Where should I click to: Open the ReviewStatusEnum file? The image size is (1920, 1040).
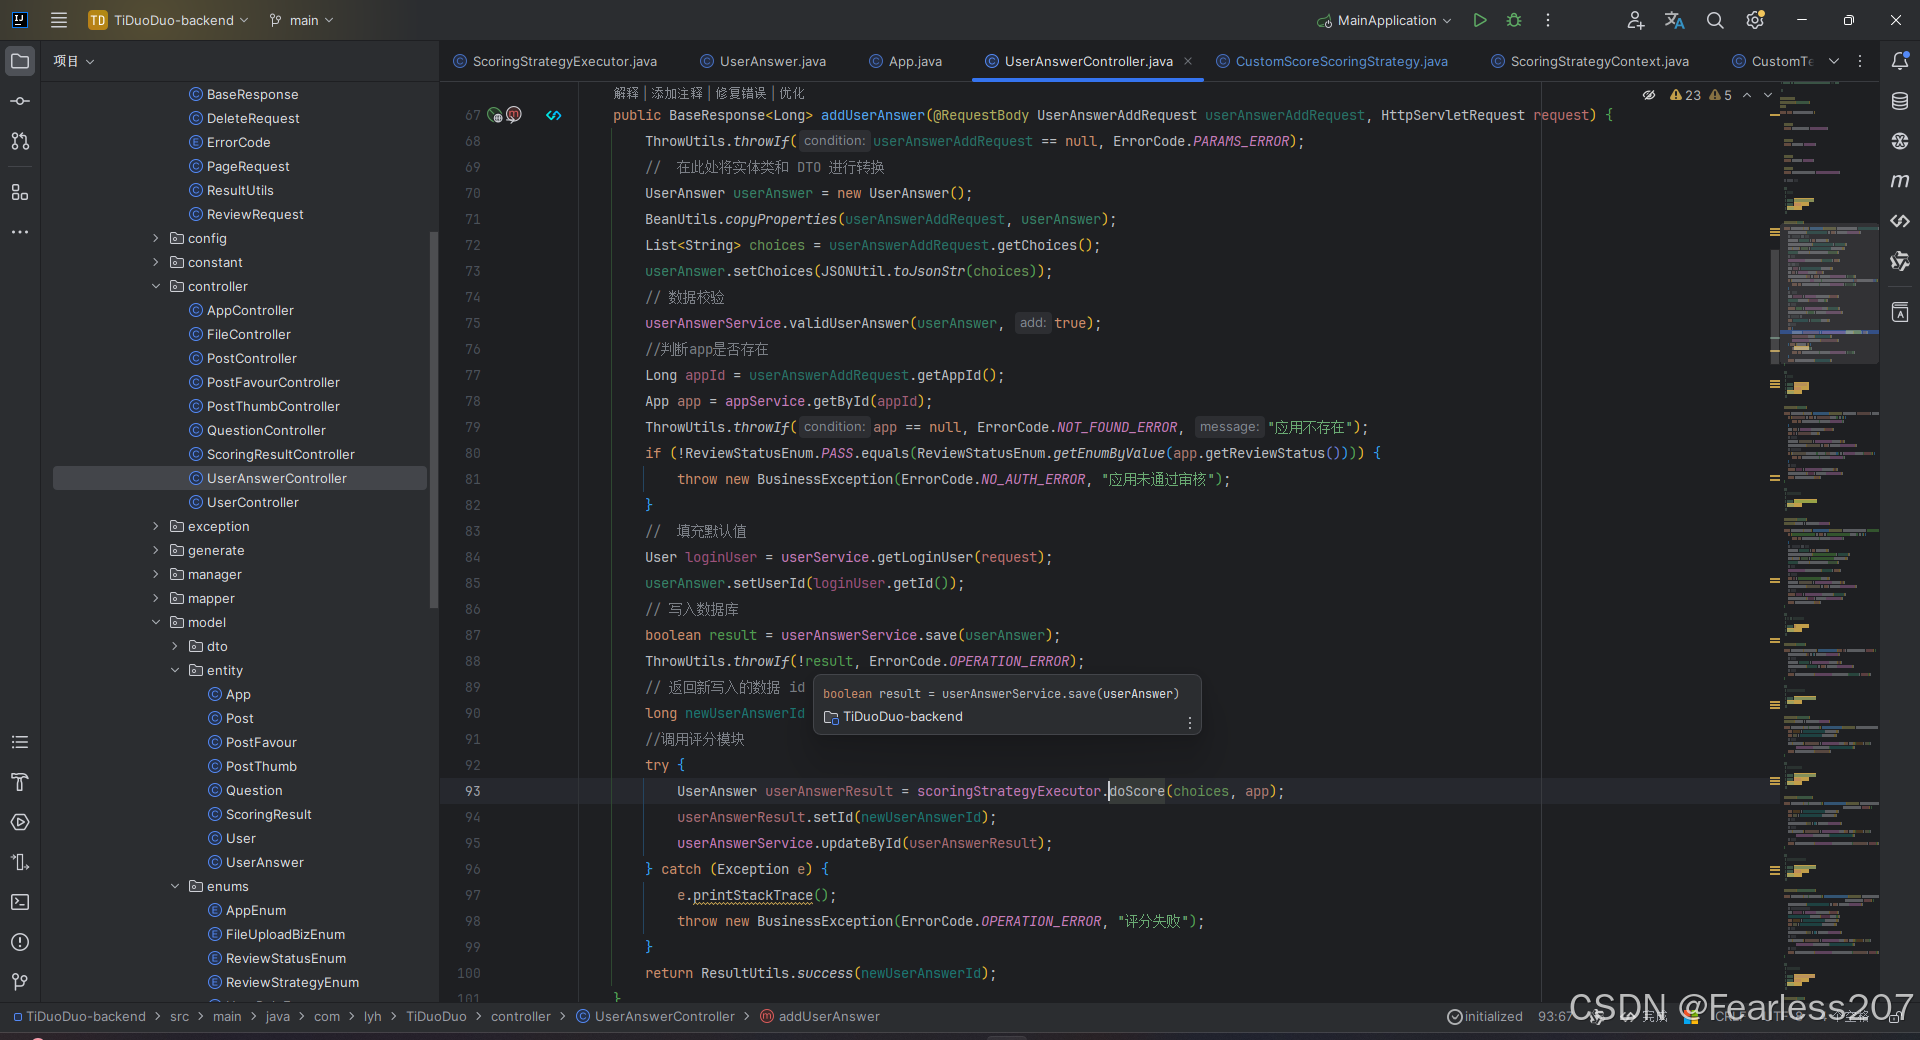pos(285,958)
